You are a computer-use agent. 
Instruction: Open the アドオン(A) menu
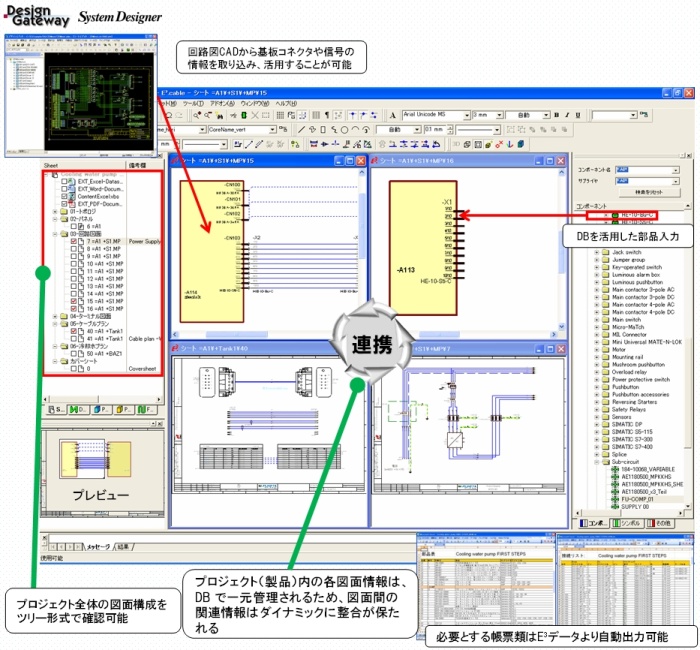coord(222,104)
